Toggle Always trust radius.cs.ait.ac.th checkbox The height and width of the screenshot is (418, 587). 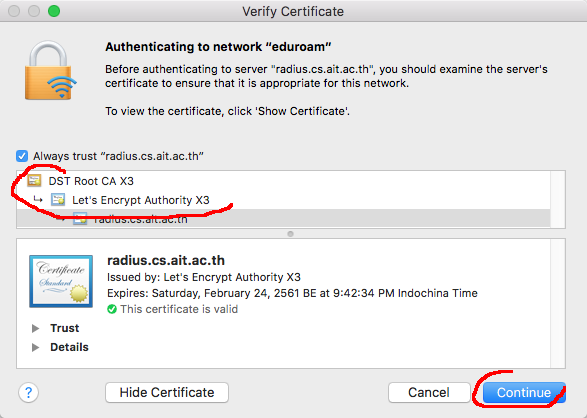coord(22,156)
